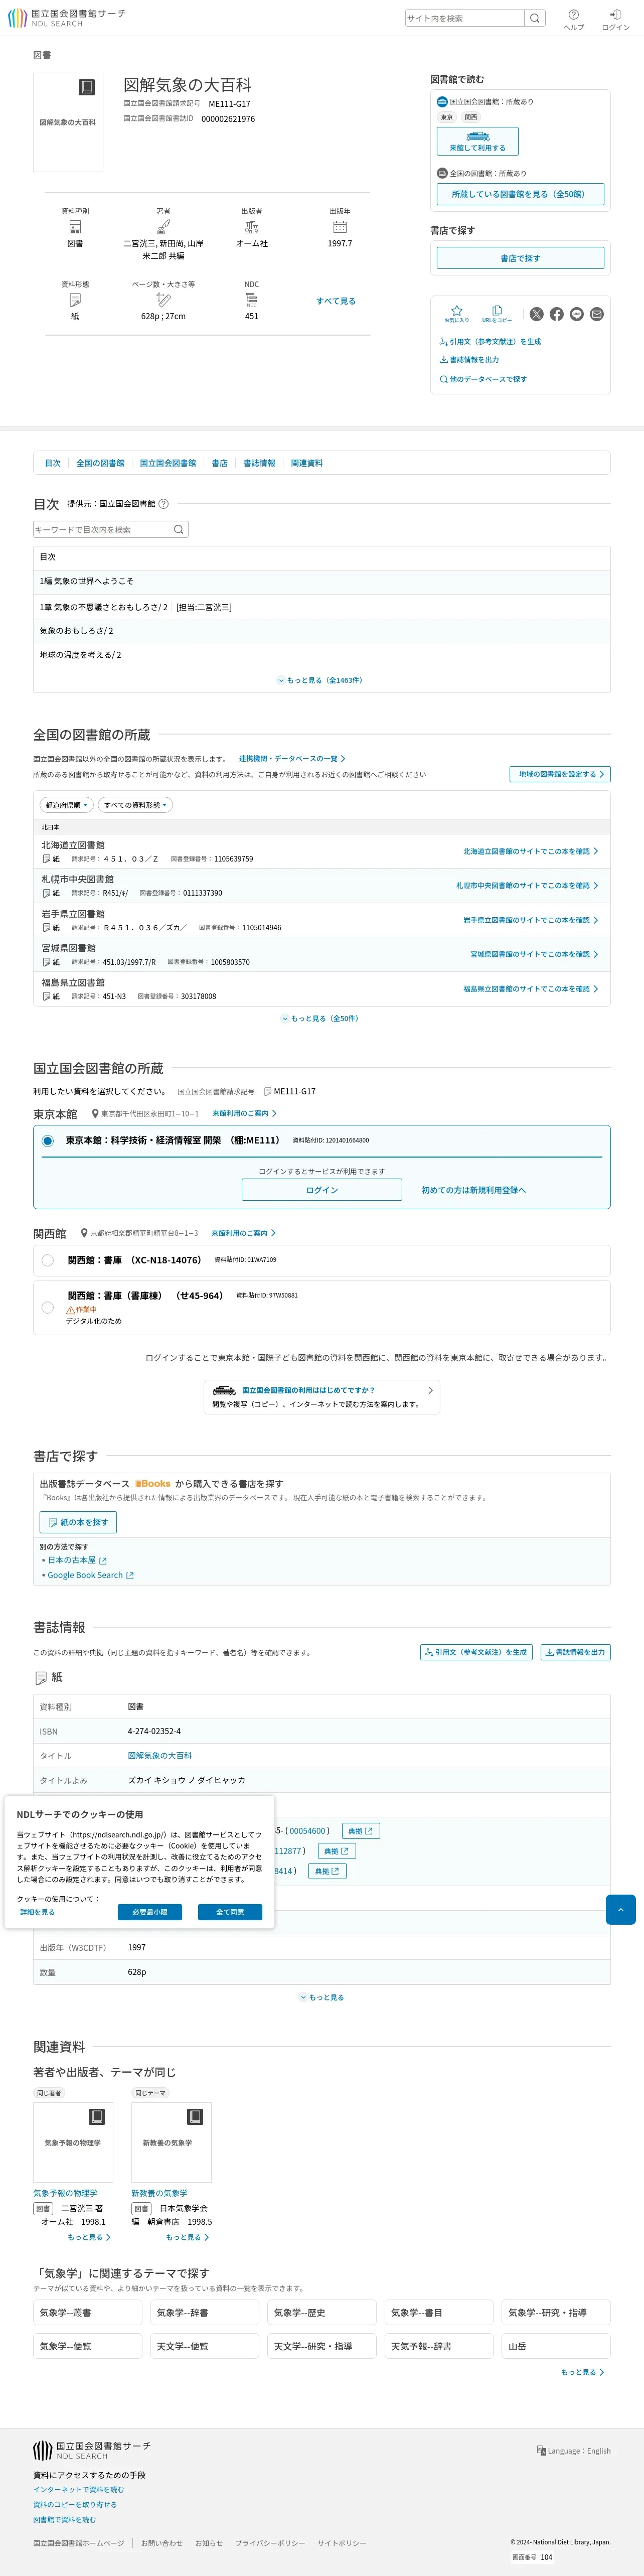The image size is (644, 2576).
Task: Click 所蔵している図書館を見る（全50館）
Action: 520,194
